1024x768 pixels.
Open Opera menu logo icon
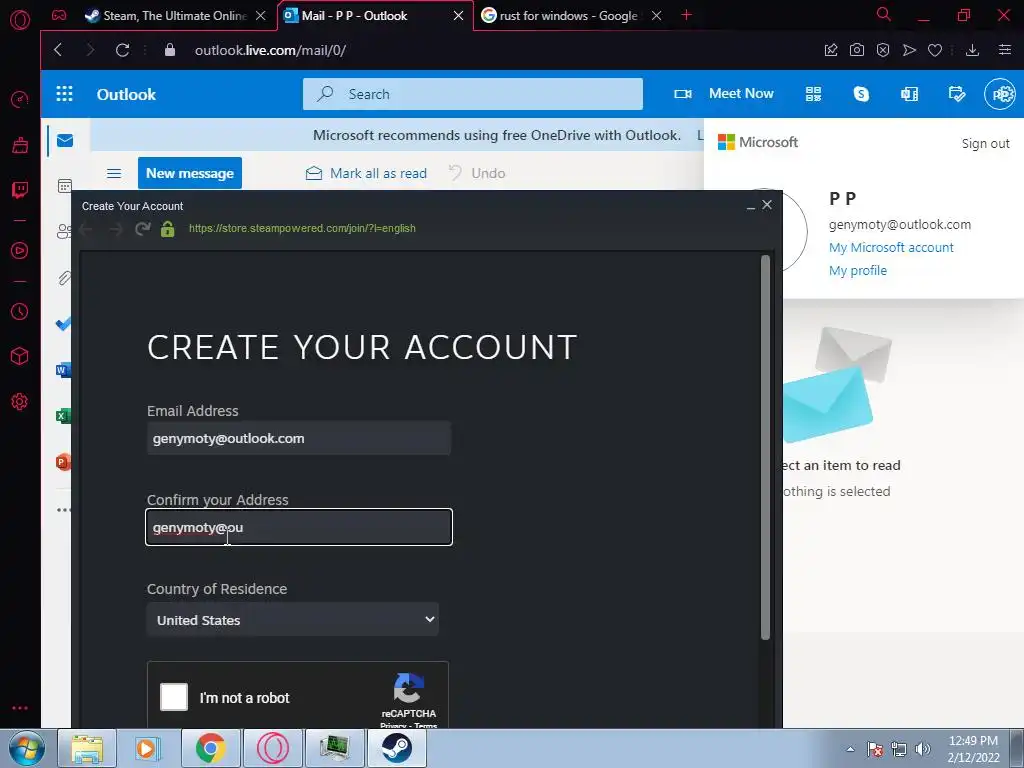(20, 20)
